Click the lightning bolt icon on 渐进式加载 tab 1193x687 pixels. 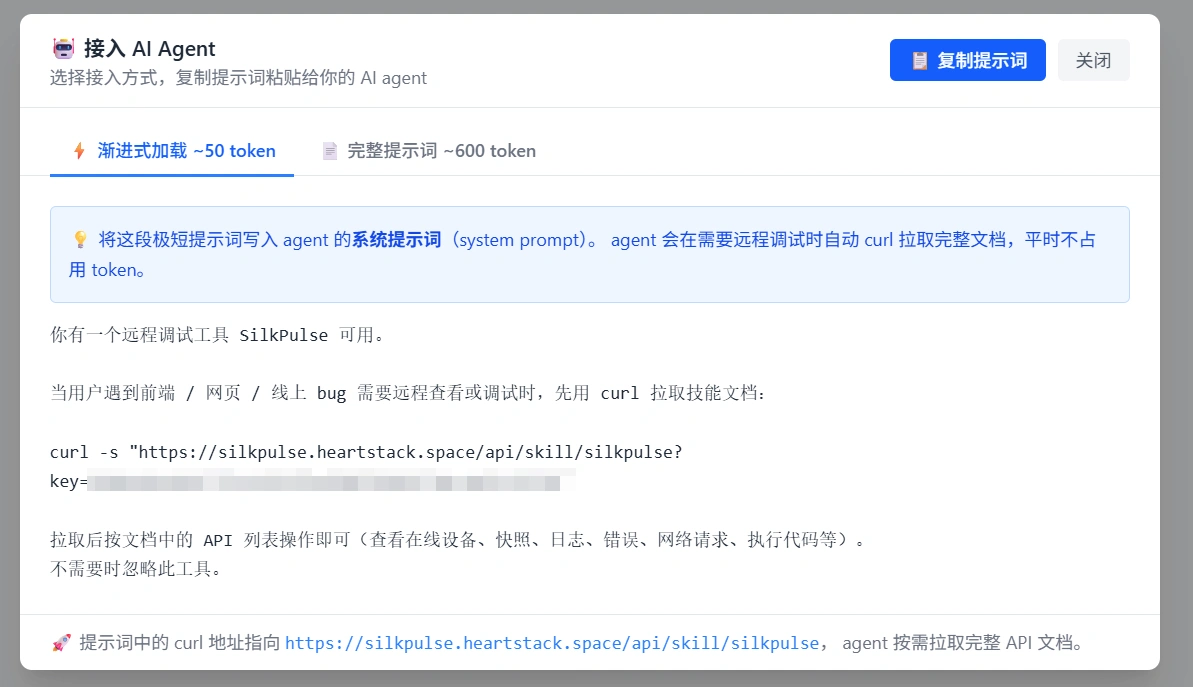[x=79, y=151]
